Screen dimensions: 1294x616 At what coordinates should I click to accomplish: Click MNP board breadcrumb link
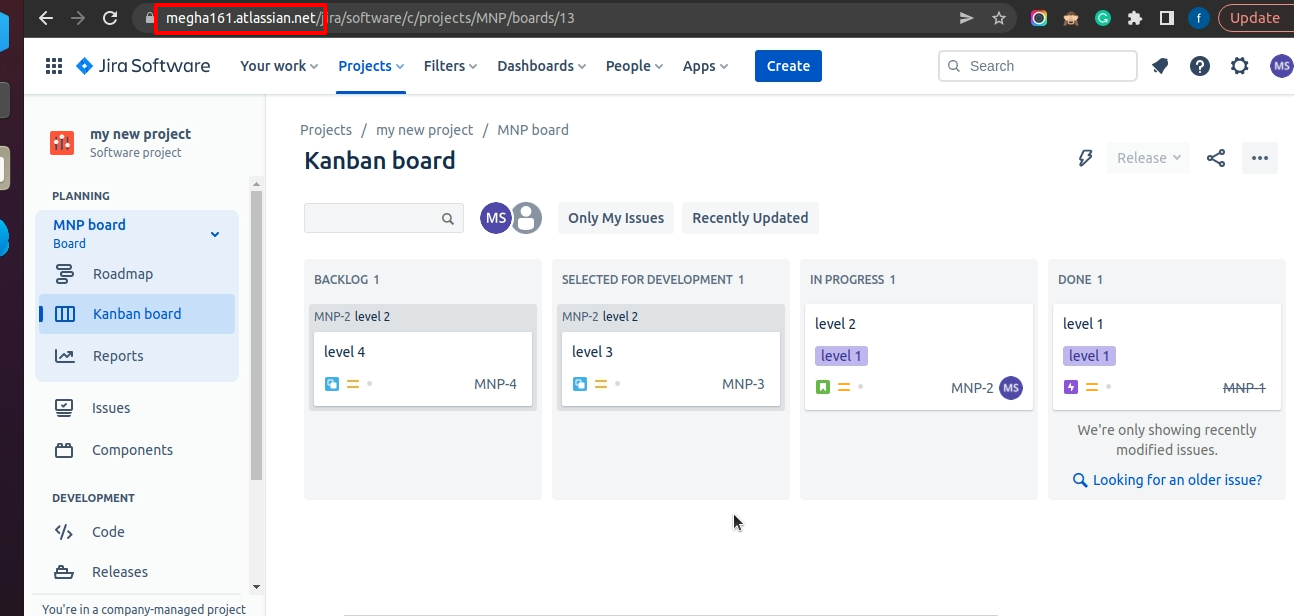533,130
